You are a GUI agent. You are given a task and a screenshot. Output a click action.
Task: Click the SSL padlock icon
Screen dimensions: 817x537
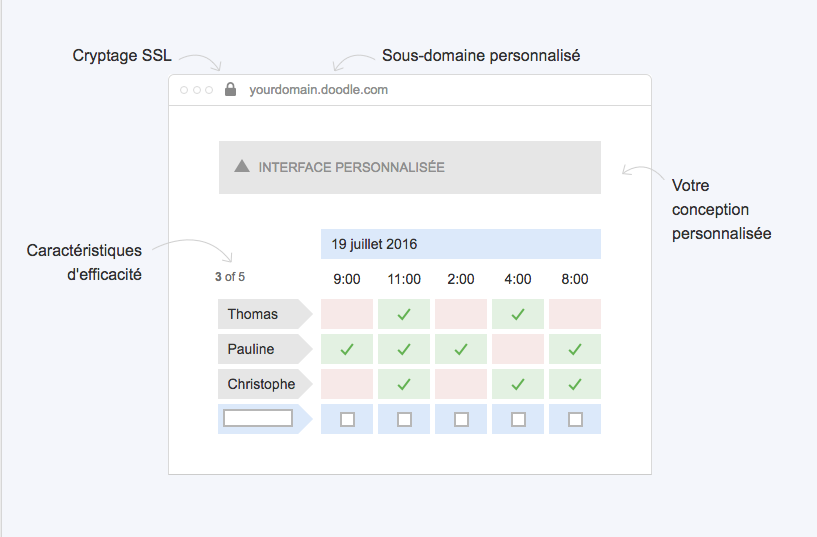(x=230, y=90)
